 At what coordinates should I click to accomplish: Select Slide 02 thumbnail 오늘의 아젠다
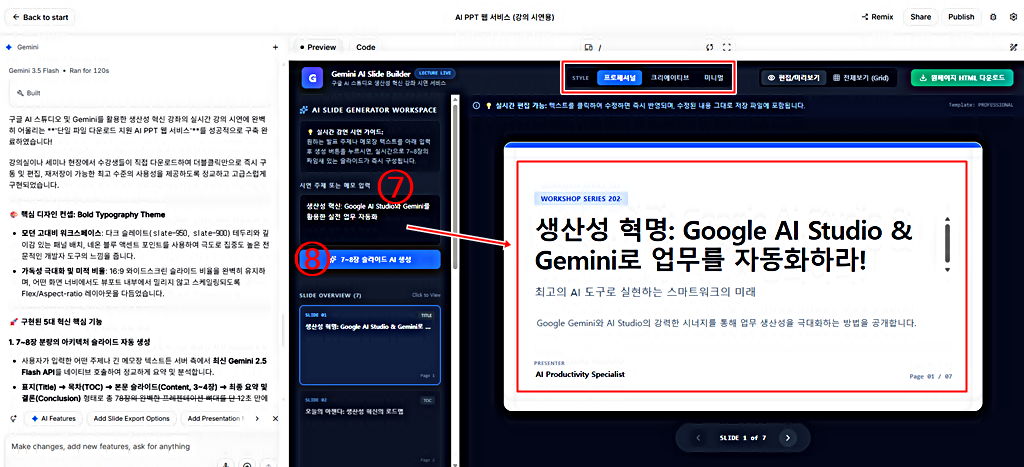(x=369, y=428)
